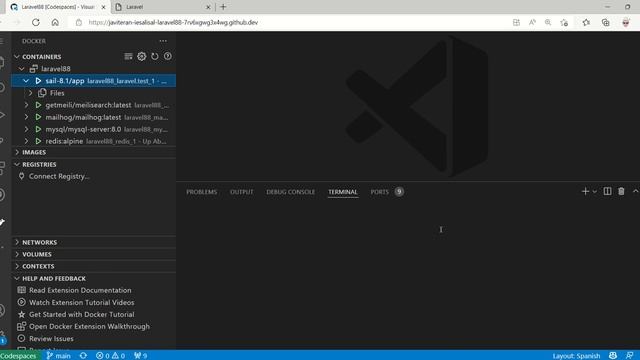Switch to OUTPUT panel tab
640x360 pixels.
pos(242,192)
